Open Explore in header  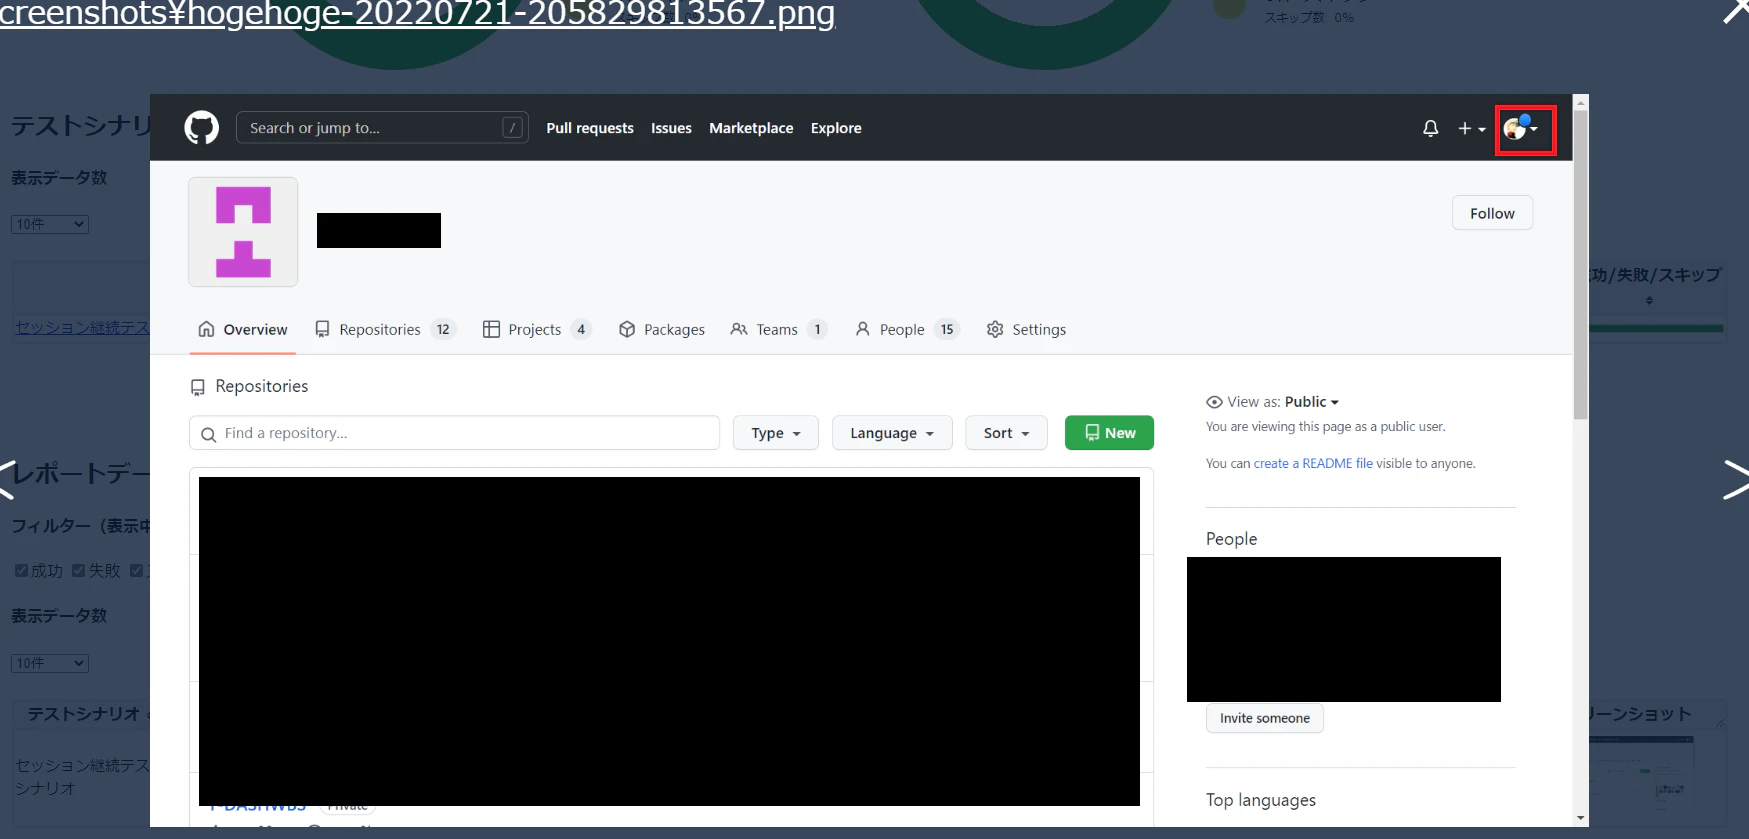836,128
